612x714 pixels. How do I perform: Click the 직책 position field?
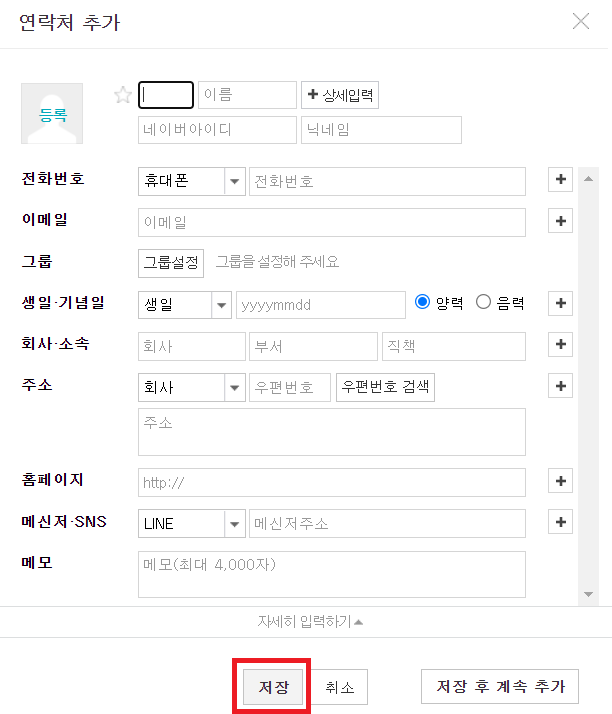[454, 347]
